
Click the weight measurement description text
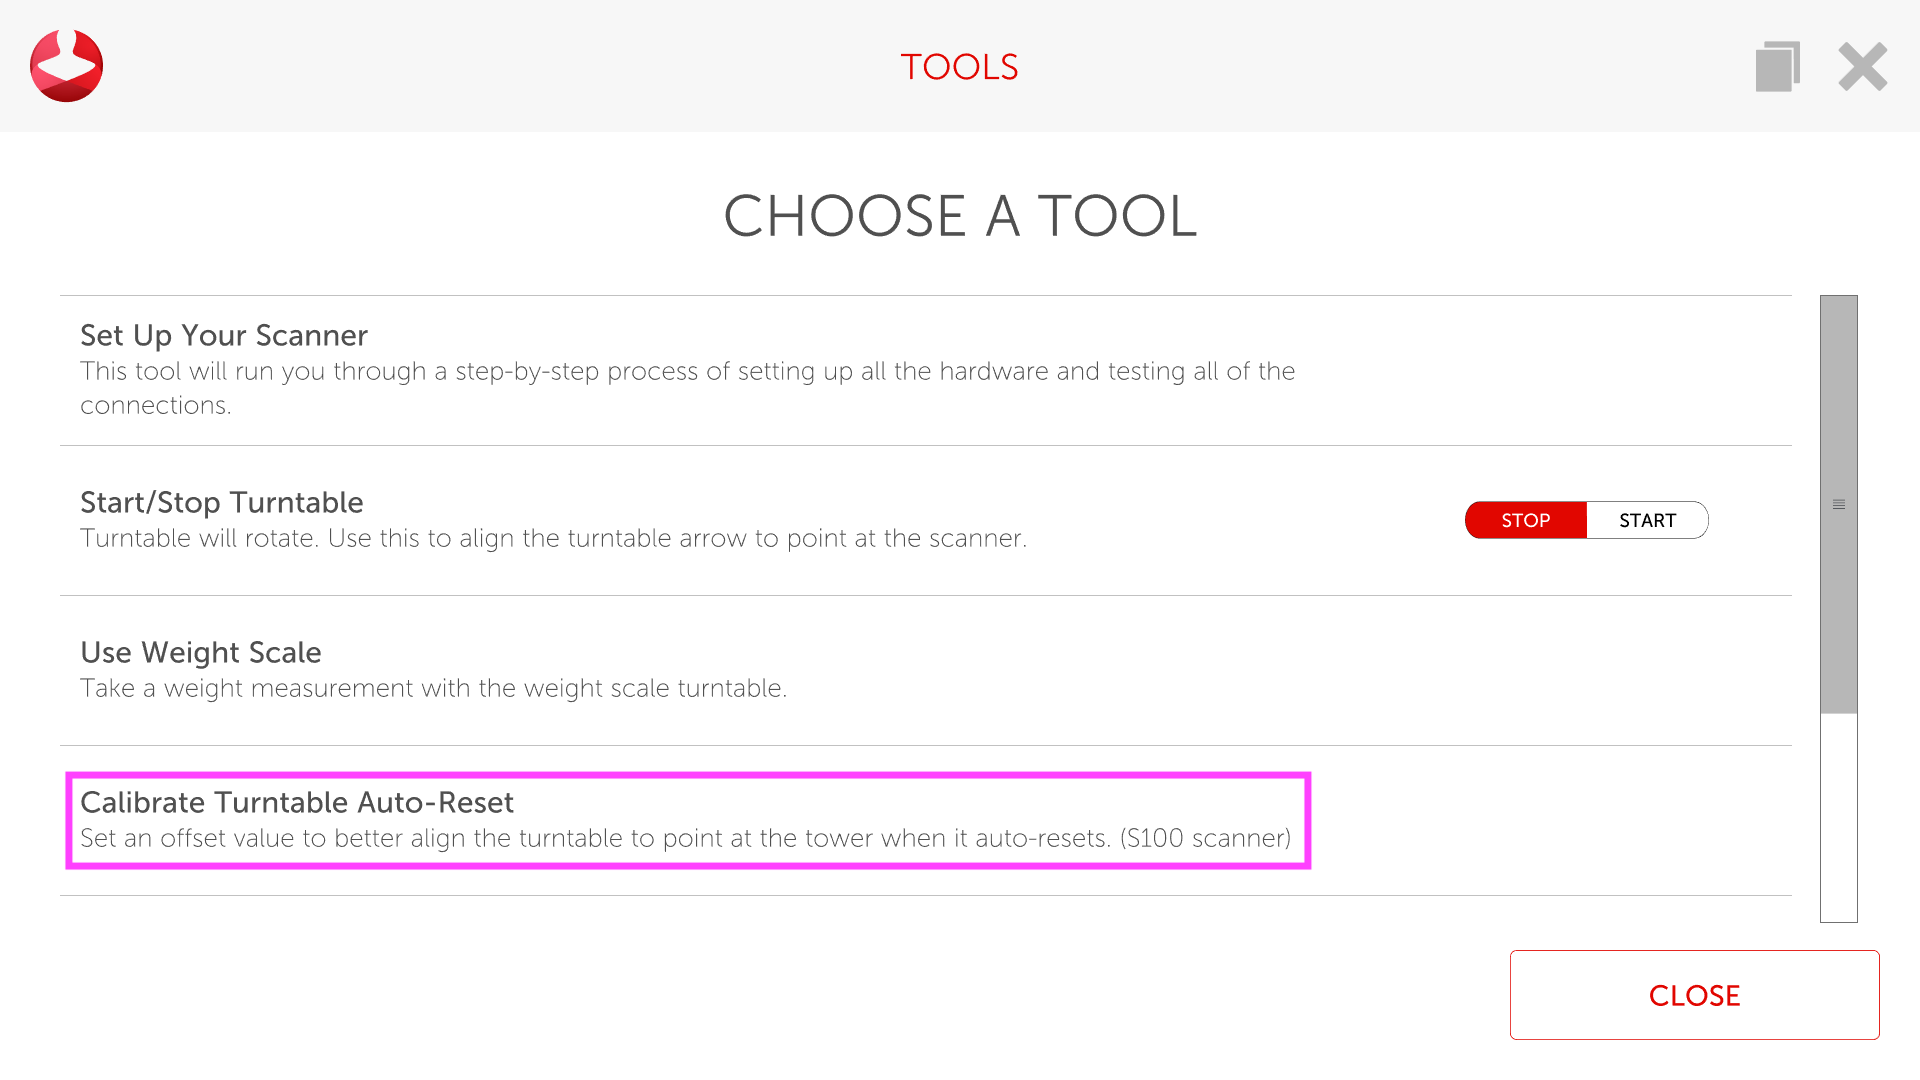coord(433,688)
